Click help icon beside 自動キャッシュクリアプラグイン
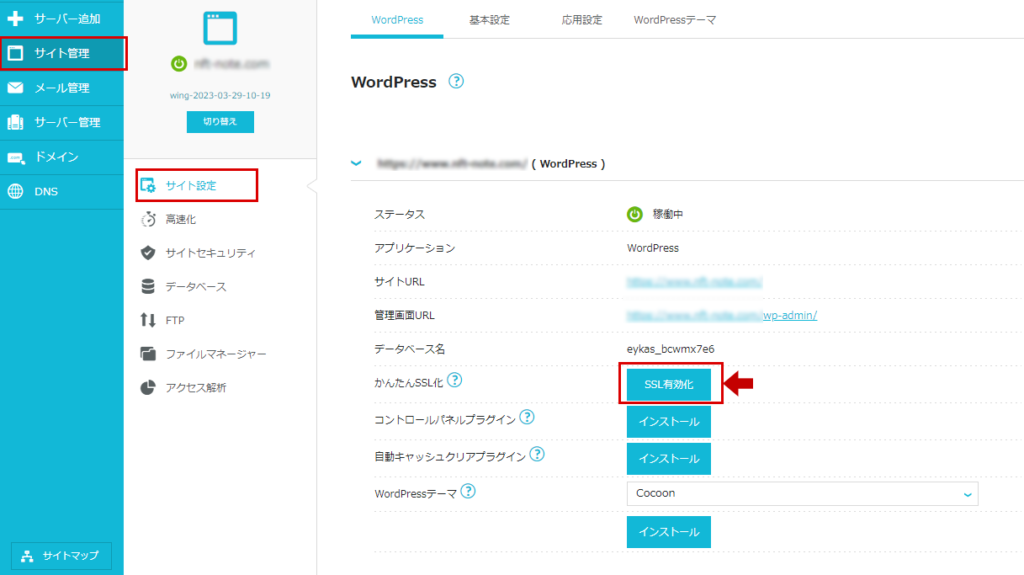This screenshot has width=1024, height=575. click(537, 453)
